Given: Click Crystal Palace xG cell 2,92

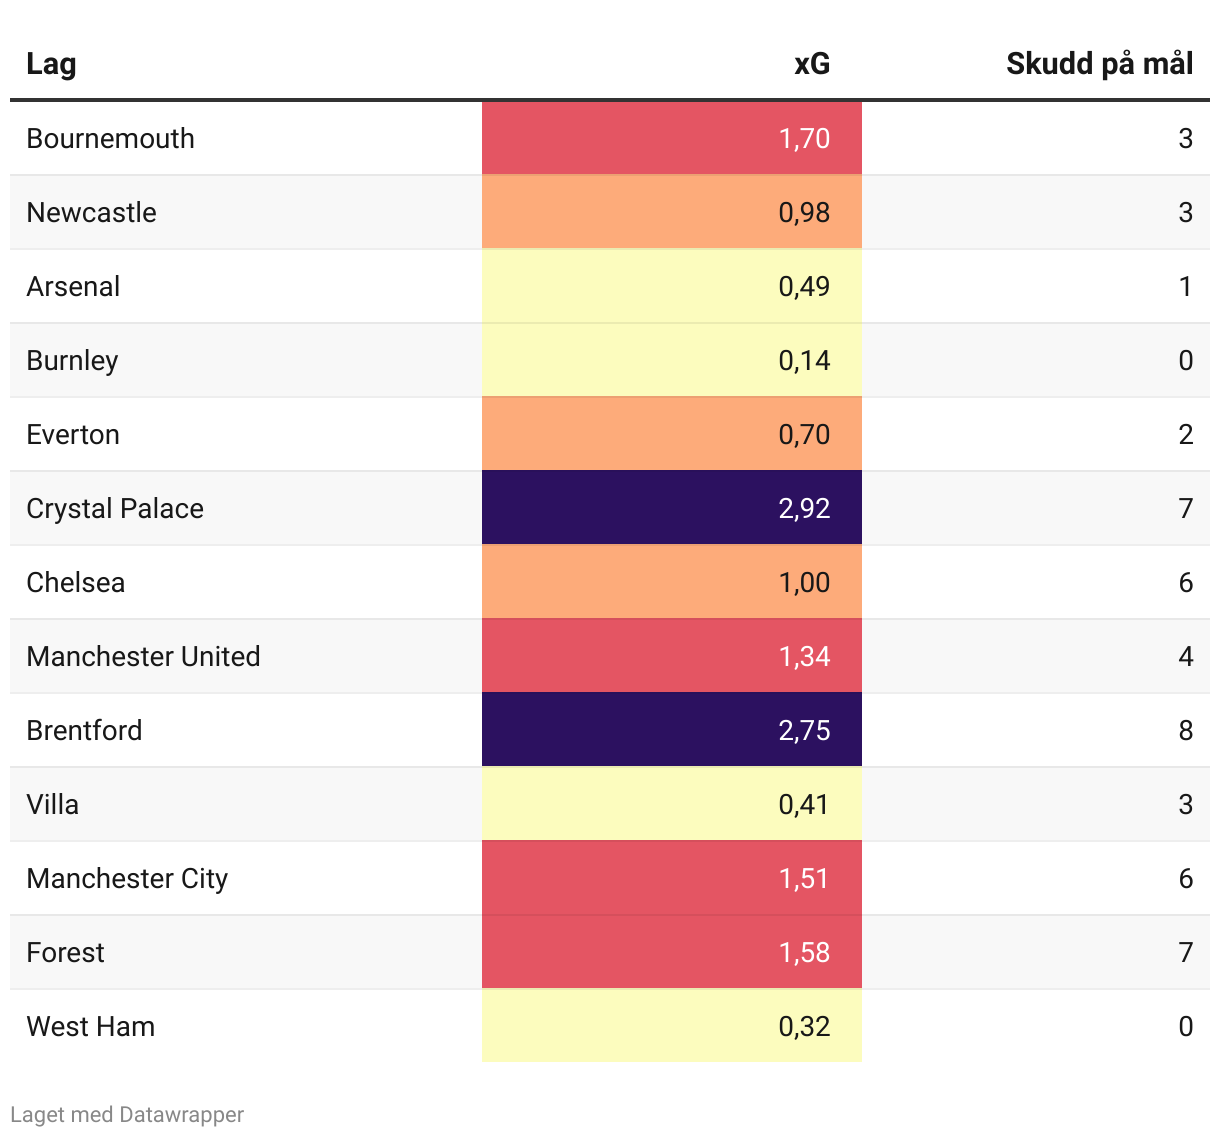Looking at the screenshot, I should pos(804,509).
